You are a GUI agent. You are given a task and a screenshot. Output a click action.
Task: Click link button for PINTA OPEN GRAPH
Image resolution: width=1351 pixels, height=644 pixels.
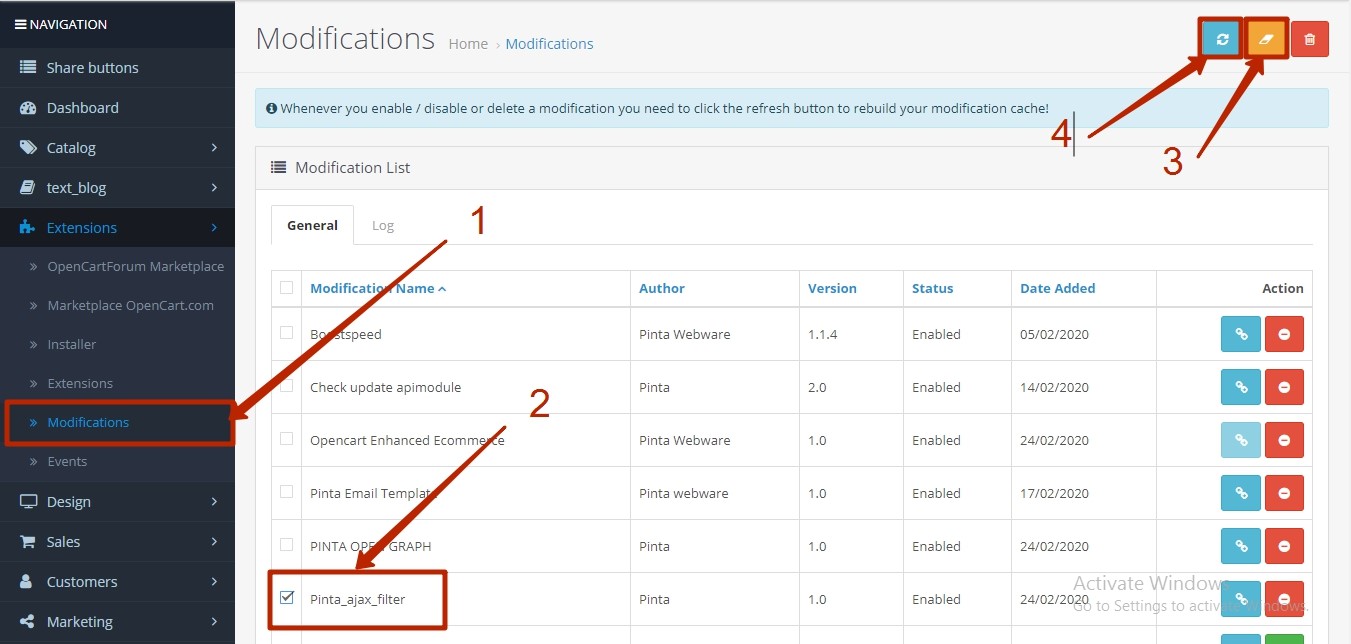tap(1241, 546)
